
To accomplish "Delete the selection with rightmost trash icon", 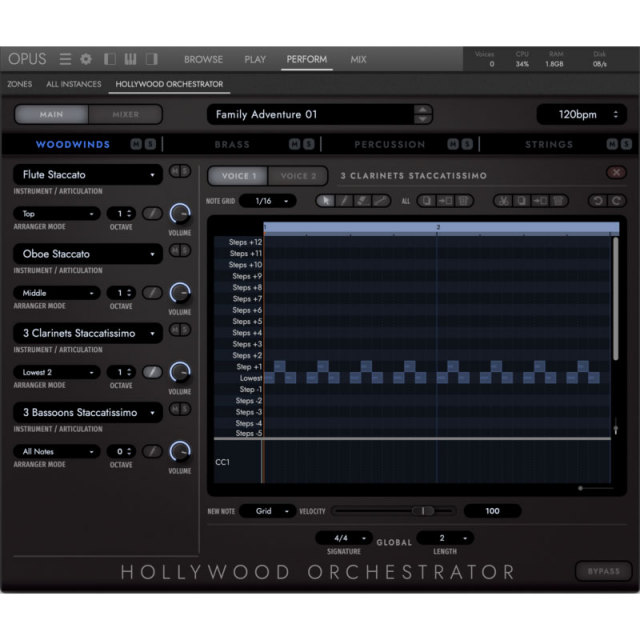I will tap(558, 201).
